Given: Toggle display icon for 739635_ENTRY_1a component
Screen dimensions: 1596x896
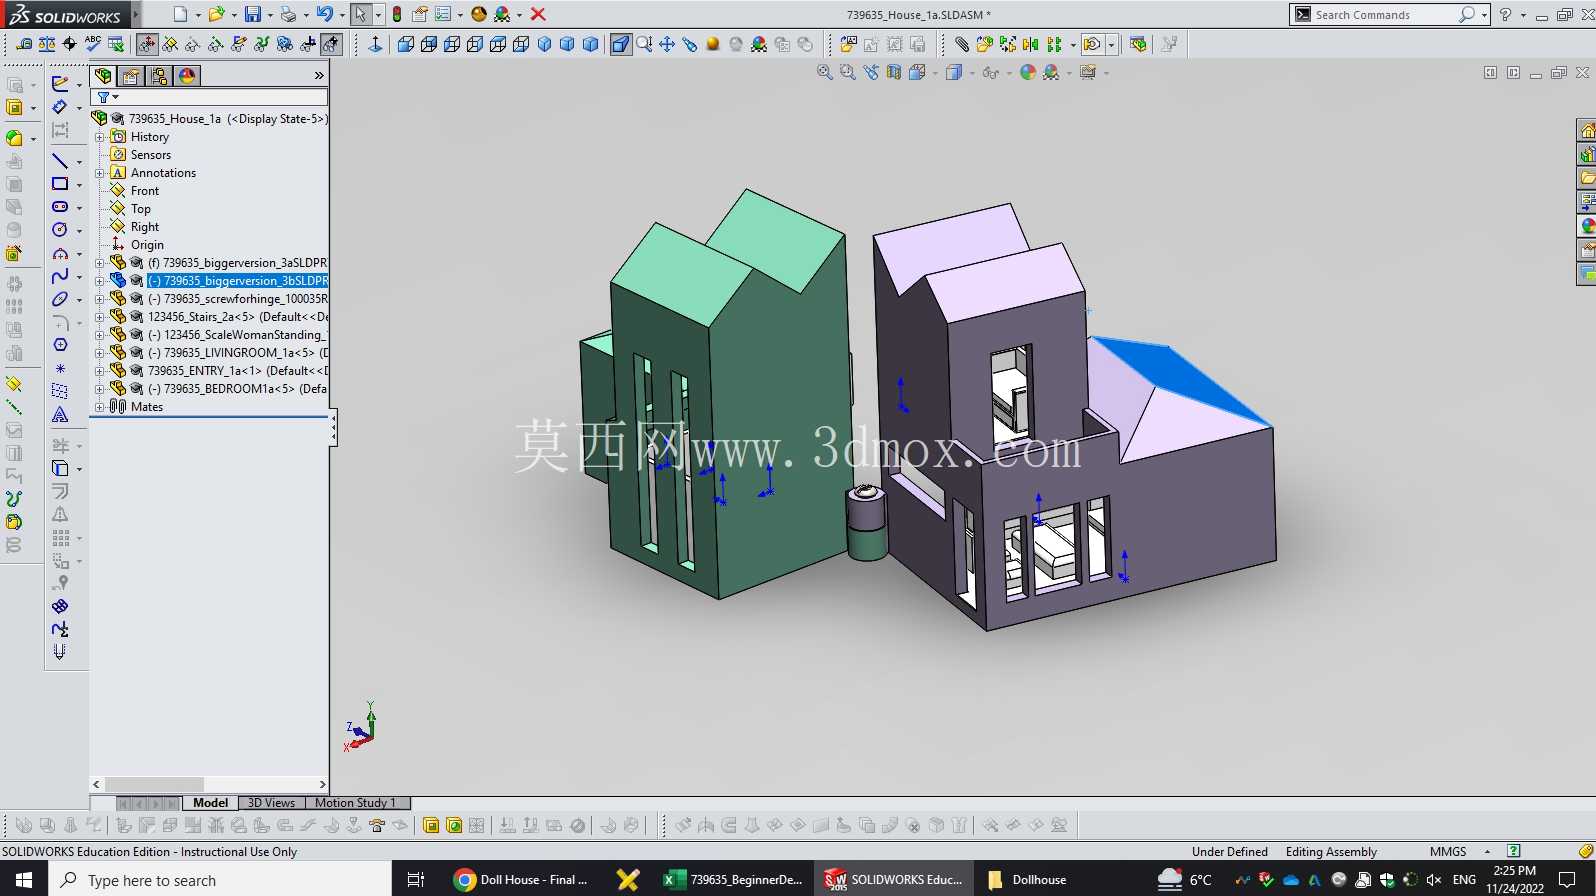Looking at the screenshot, I should (x=136, y=371).
